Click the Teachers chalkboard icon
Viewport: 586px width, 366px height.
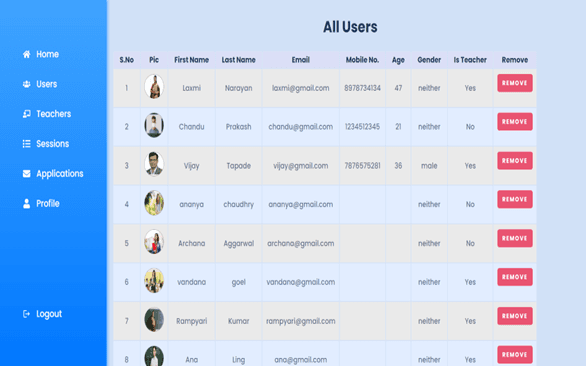[27, 114]
